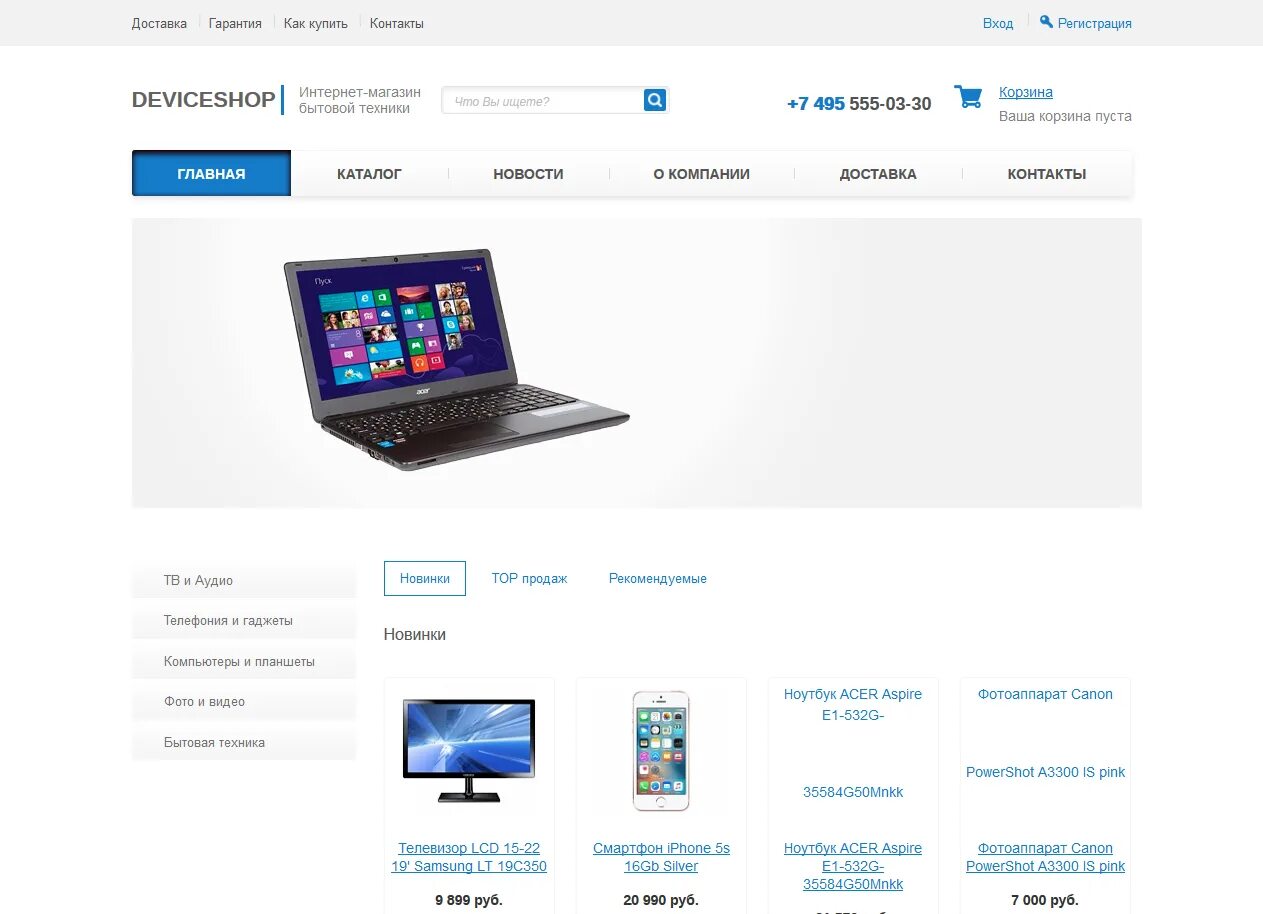Open the iPhone 5s product image
The width and height of the screenshot is (1263, 914).
pos(661,750)
